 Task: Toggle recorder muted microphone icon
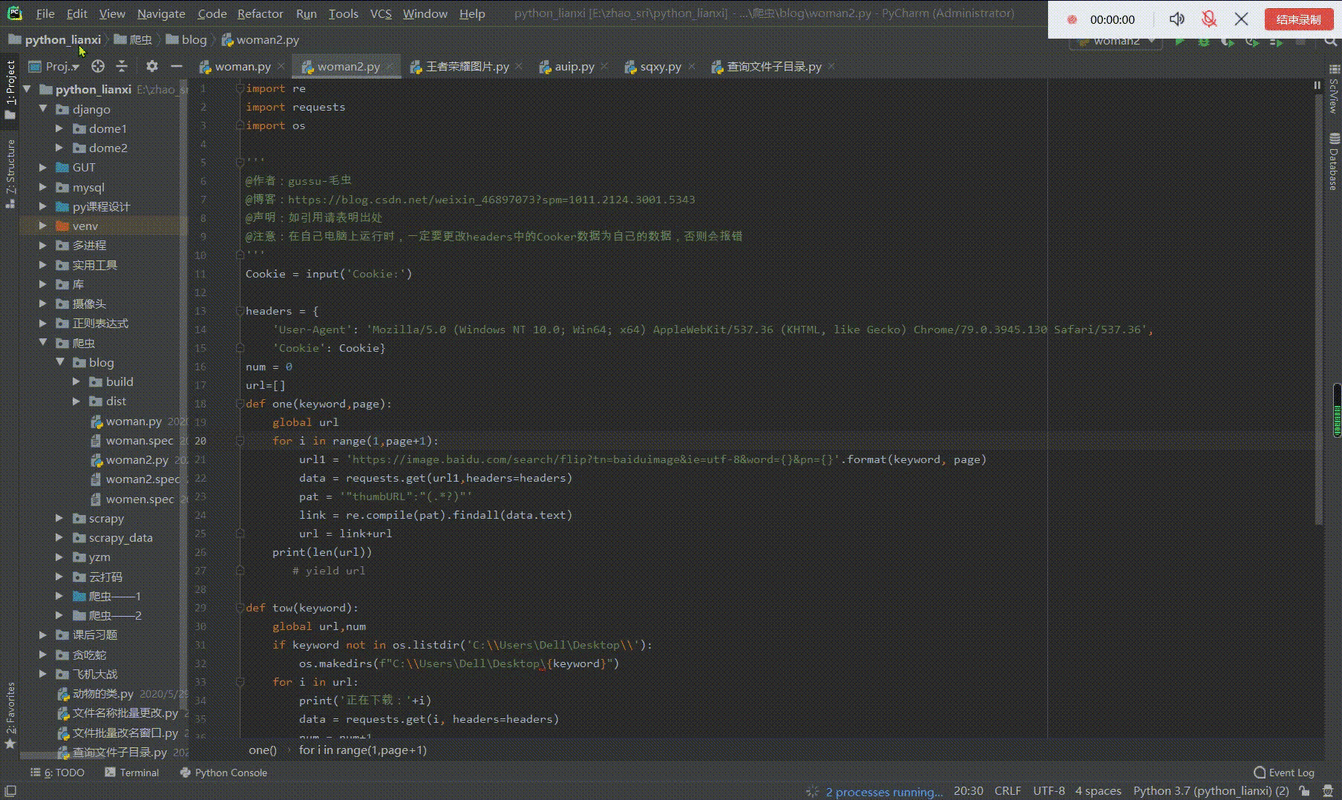1209,20
